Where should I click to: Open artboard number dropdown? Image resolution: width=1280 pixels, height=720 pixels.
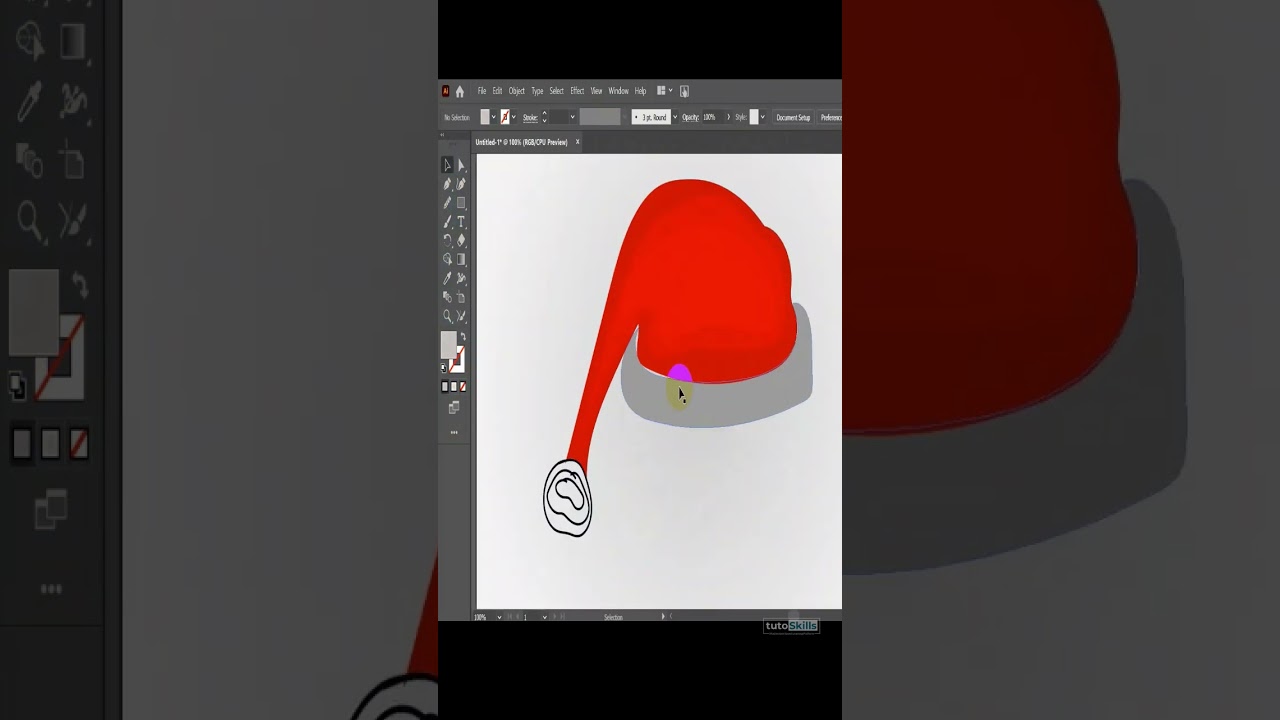(x=544, y=617)
